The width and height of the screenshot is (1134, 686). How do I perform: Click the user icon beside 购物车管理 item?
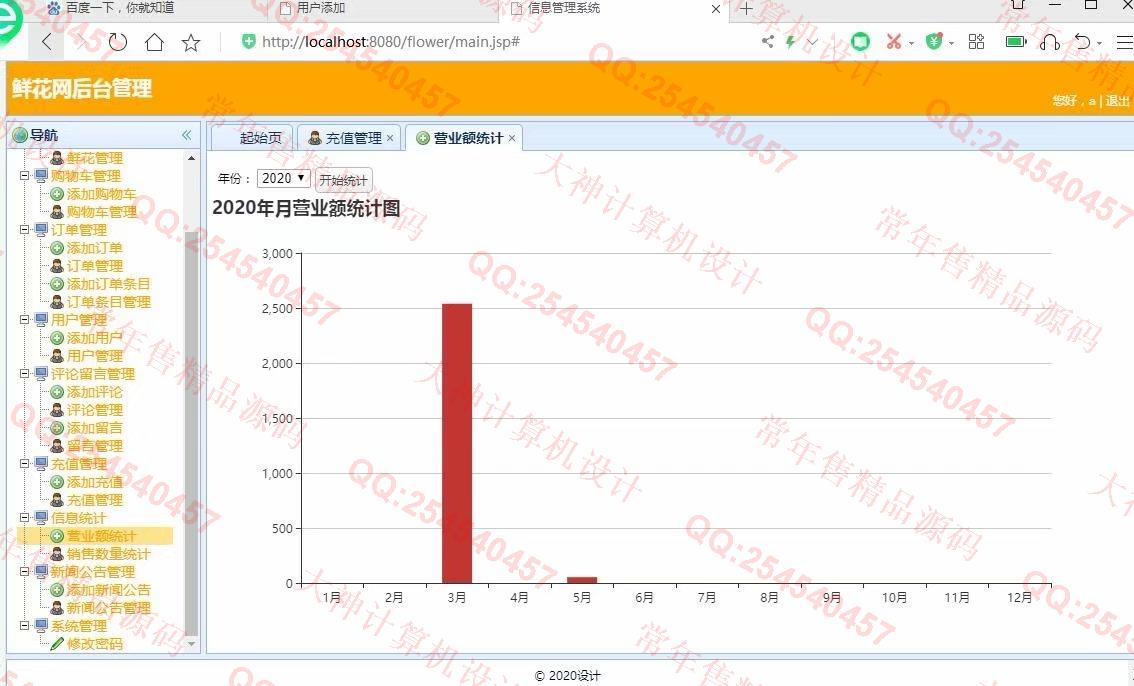57,212
